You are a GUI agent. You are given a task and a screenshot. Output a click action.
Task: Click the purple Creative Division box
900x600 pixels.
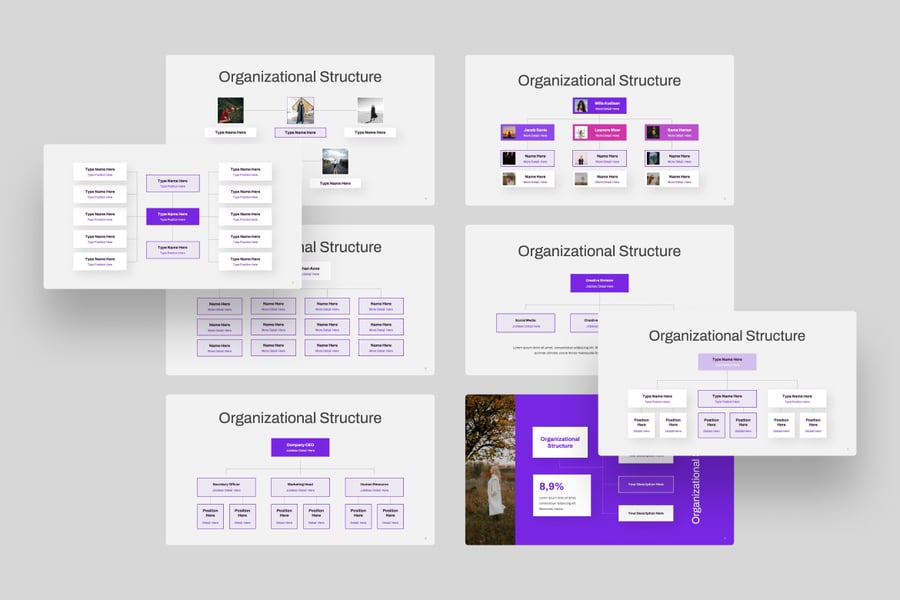[x=599, y=283]
